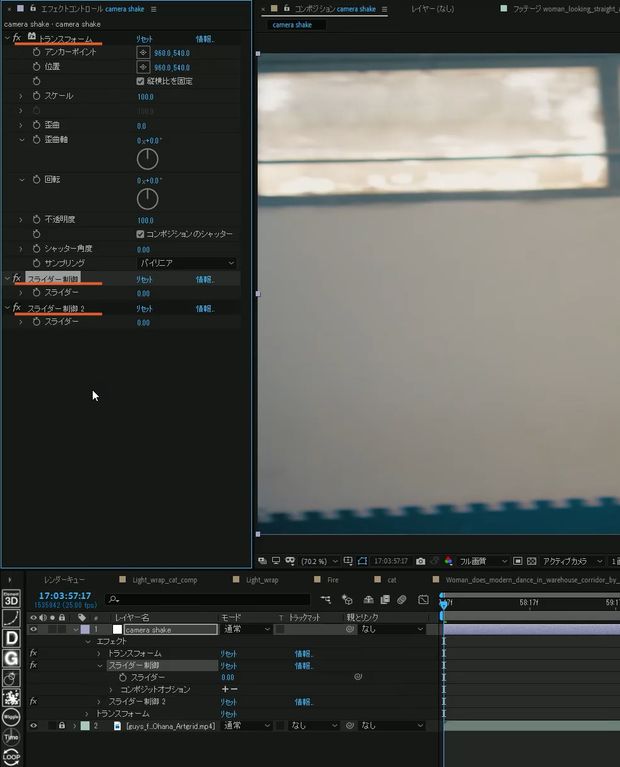Adjust the 歪曲軸 skew axis dial

point(147,159)
